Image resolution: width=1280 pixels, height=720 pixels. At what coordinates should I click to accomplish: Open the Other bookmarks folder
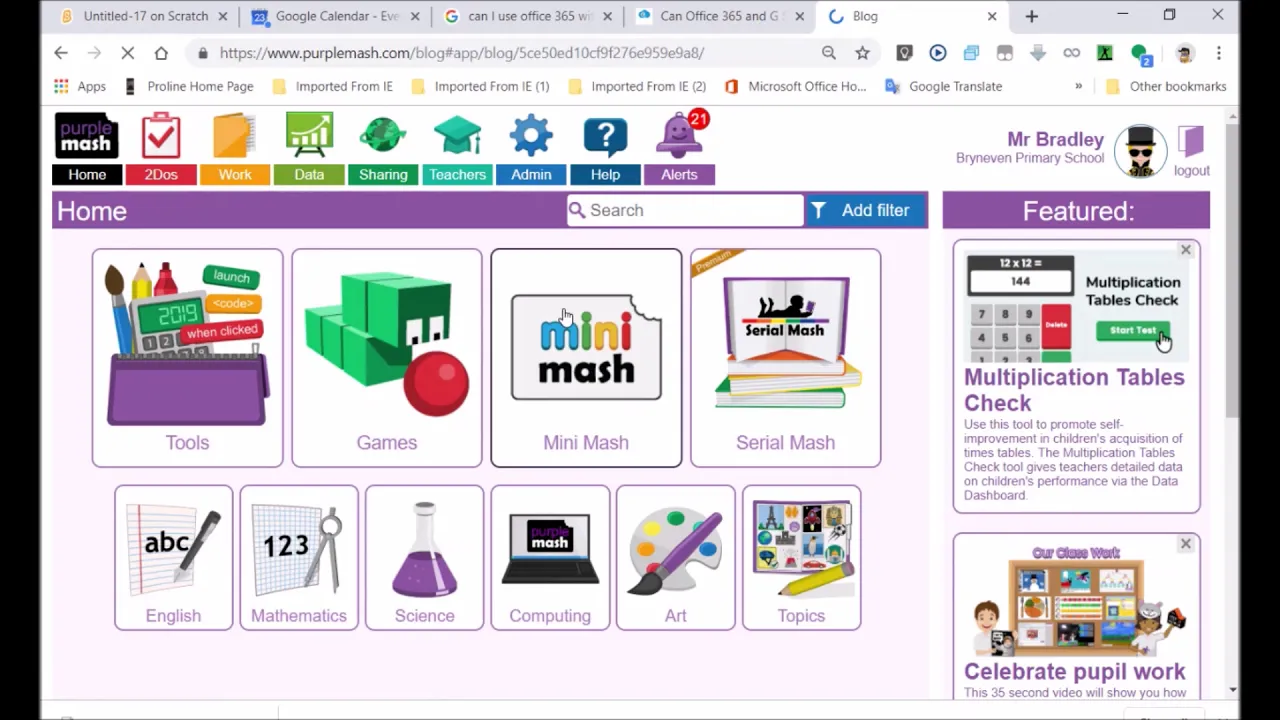pos(1166,86)
